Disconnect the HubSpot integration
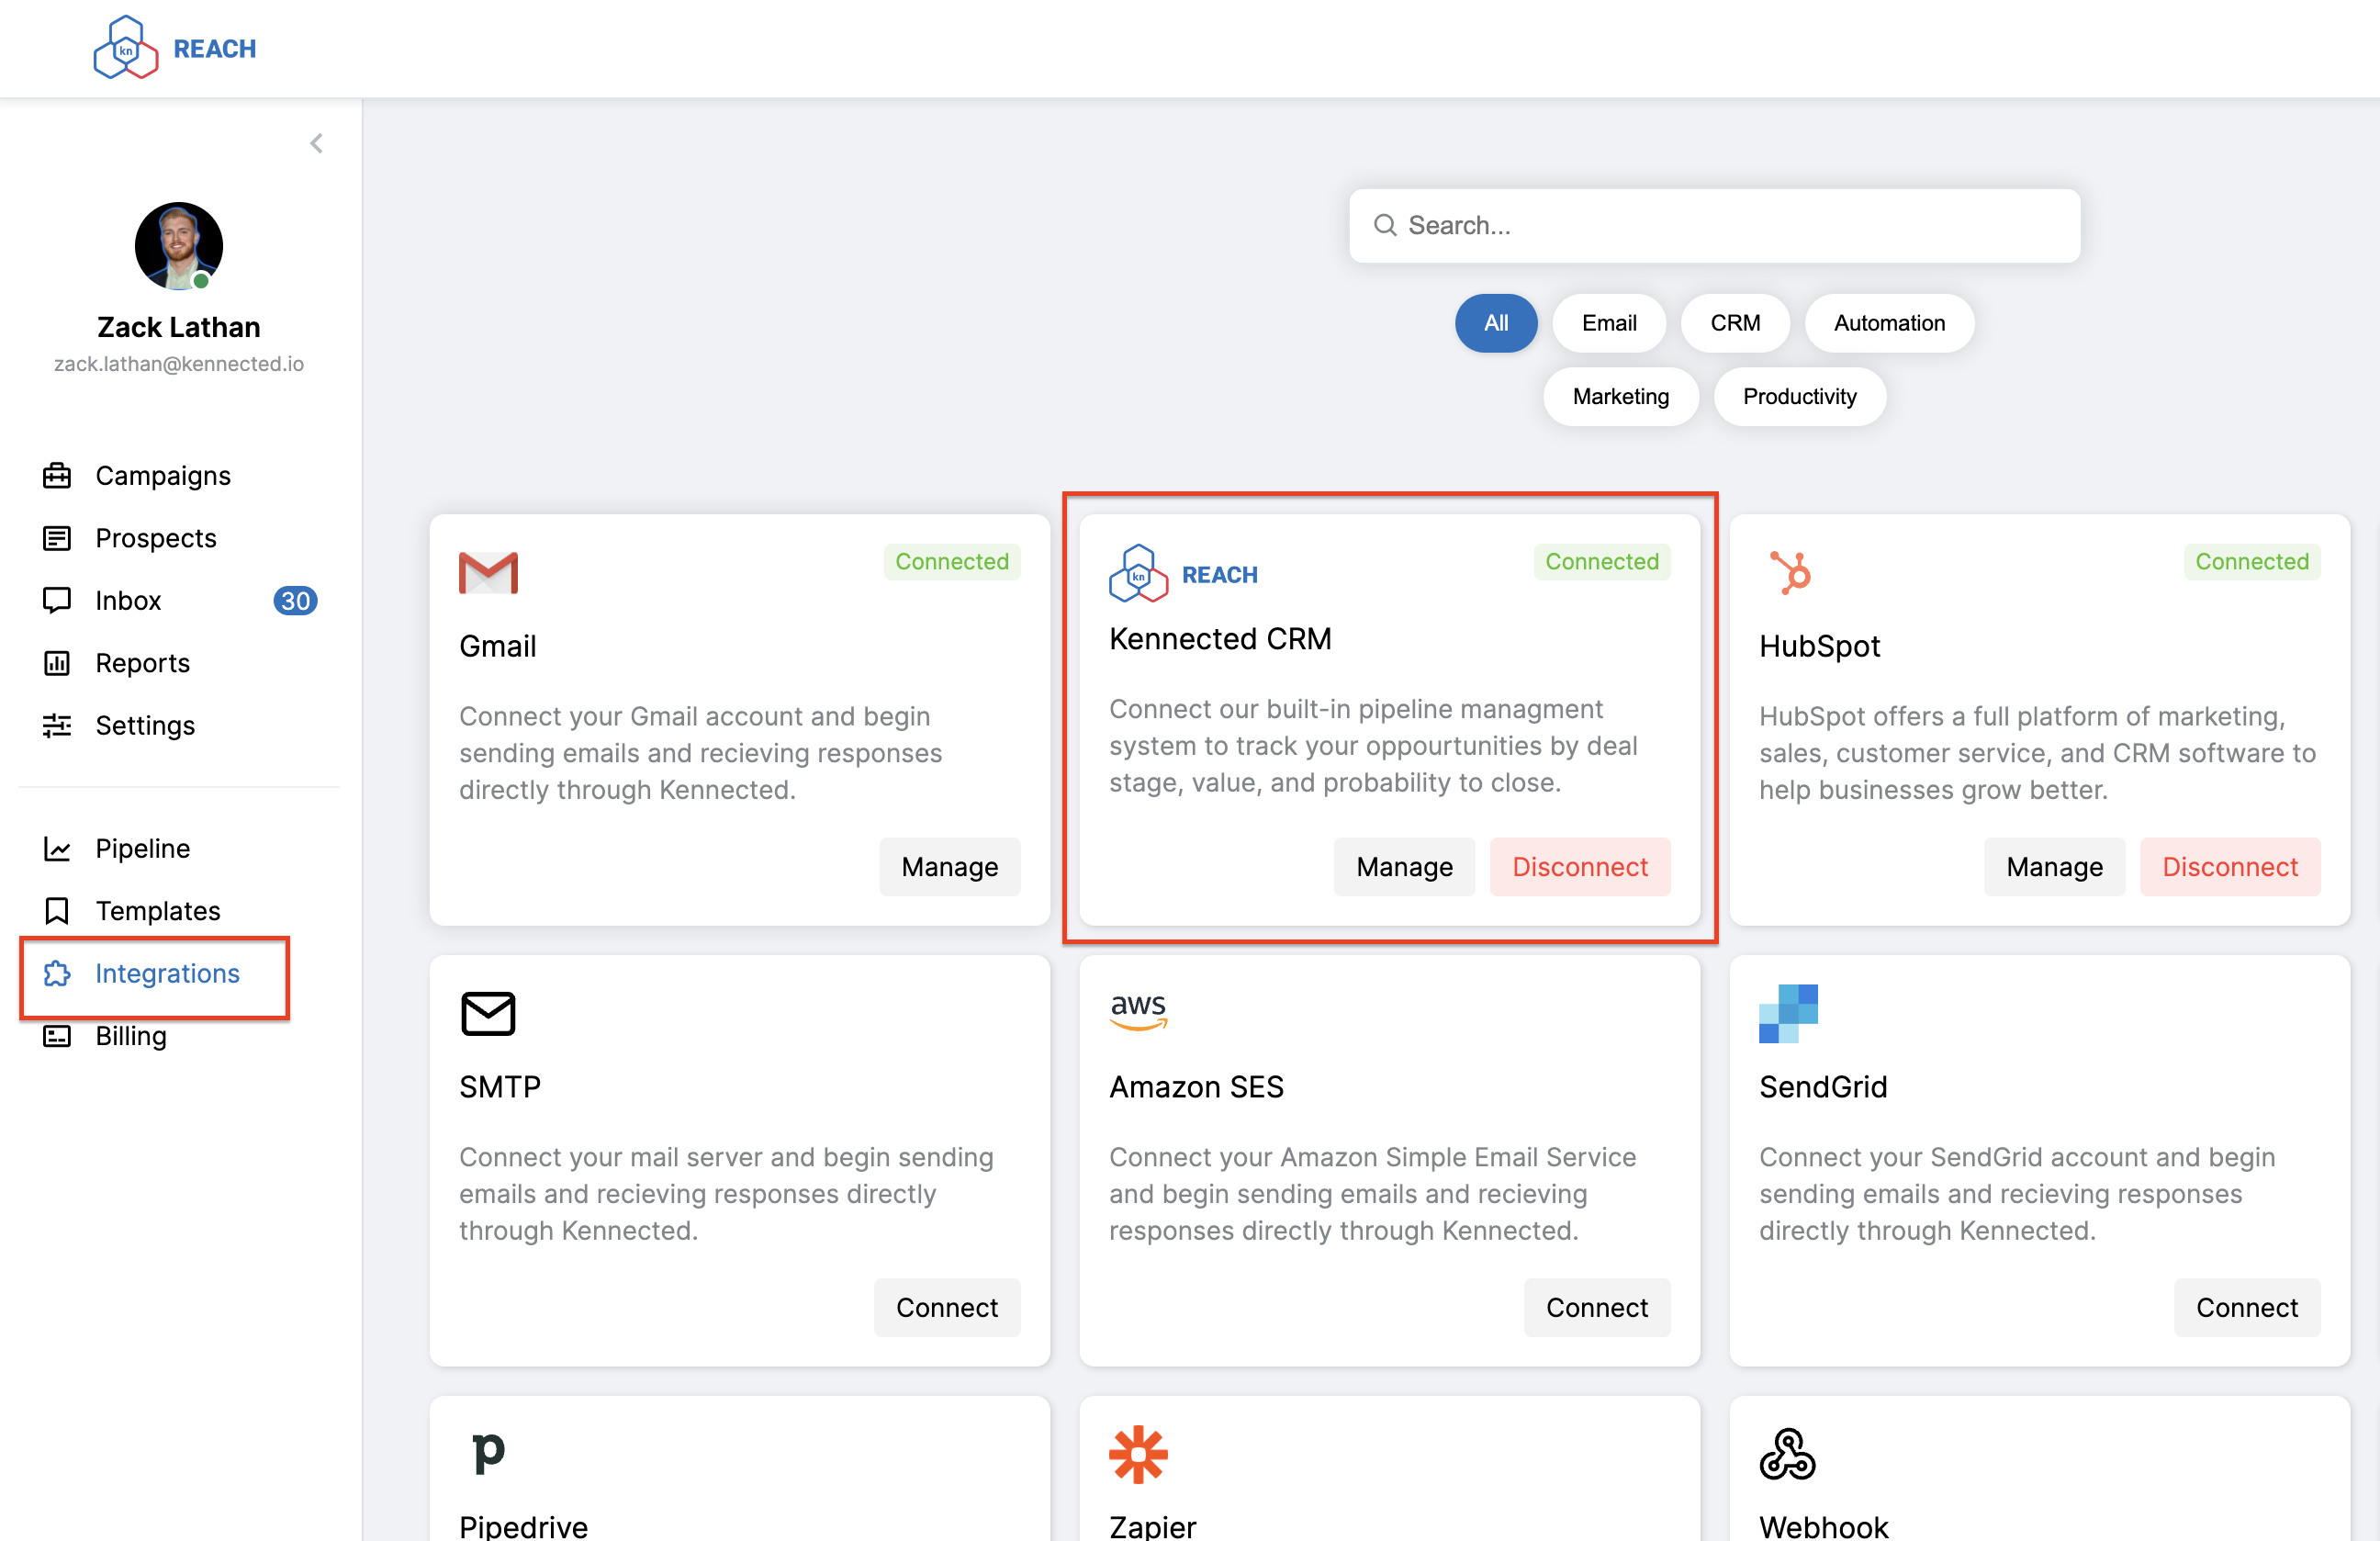 (2229, 867)
